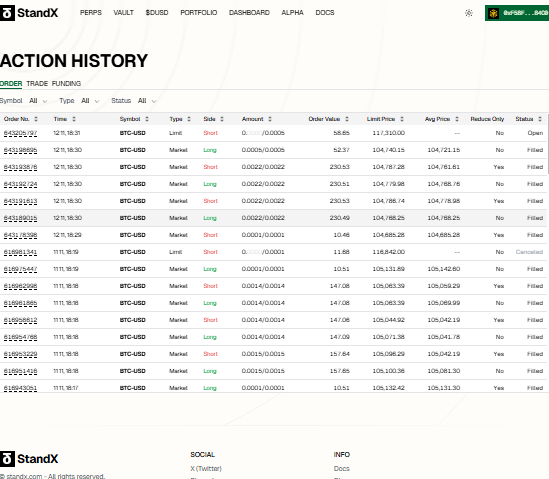Screen dimensions: 549x479
Task: Click the SOCIAL footer heading
Action: [202, 454]
